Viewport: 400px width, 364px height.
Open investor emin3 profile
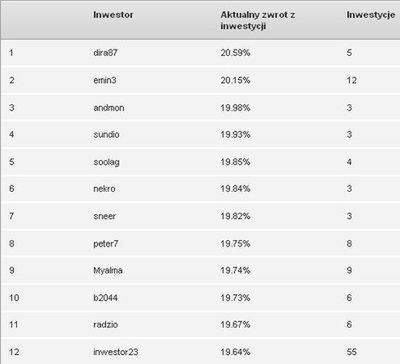pyautogui.click(x=105, y=80)
